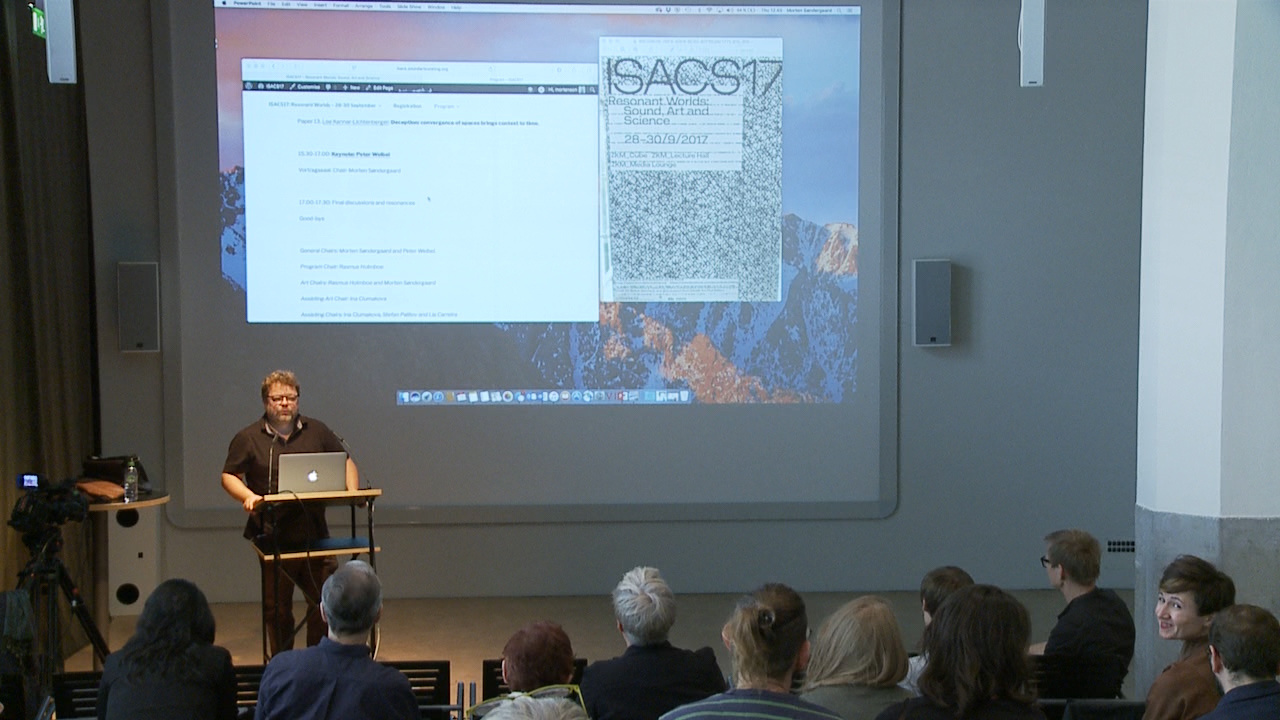Click the 'General Chairs' line
This screenshot has height=720, width=1280.
(x=367, y=250)
